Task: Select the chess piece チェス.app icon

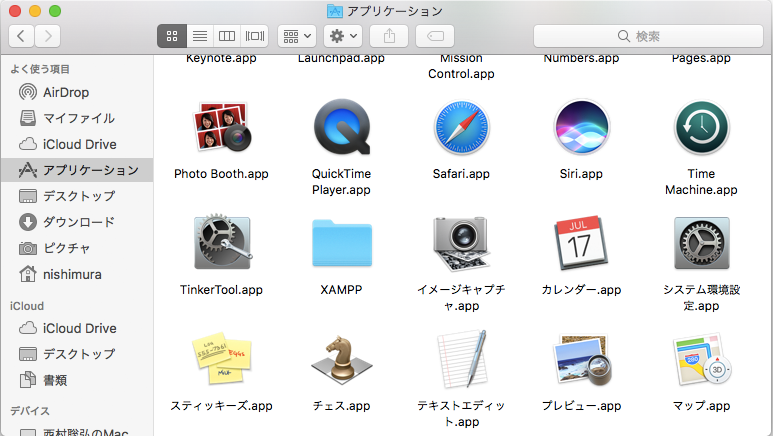Action: pos(341,360)
